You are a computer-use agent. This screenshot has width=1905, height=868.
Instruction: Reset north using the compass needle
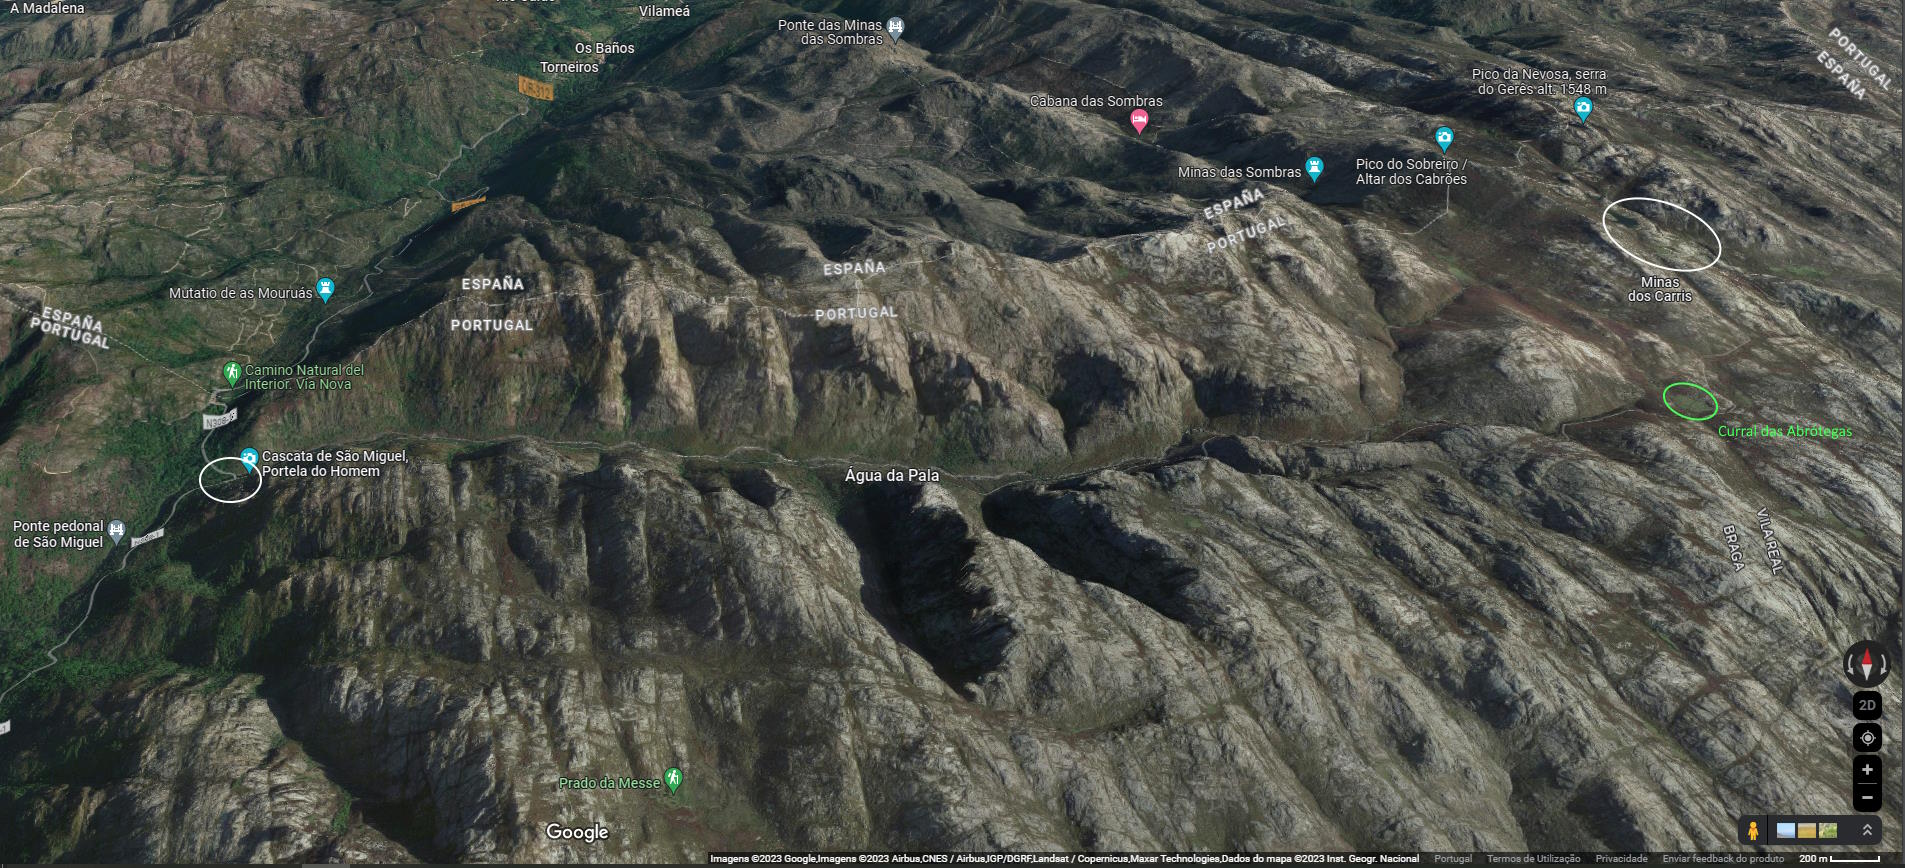click(1867, 664)
